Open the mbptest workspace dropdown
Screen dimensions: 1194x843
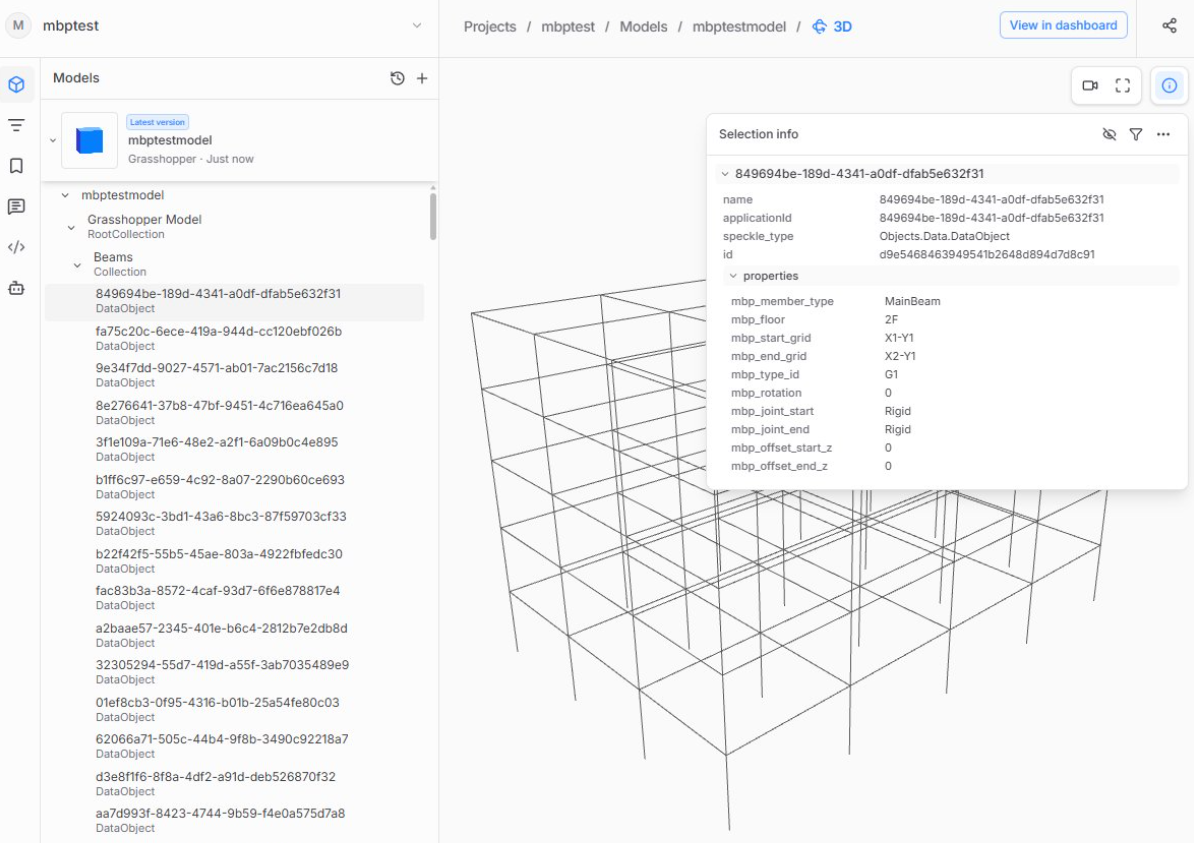point(417,26)
